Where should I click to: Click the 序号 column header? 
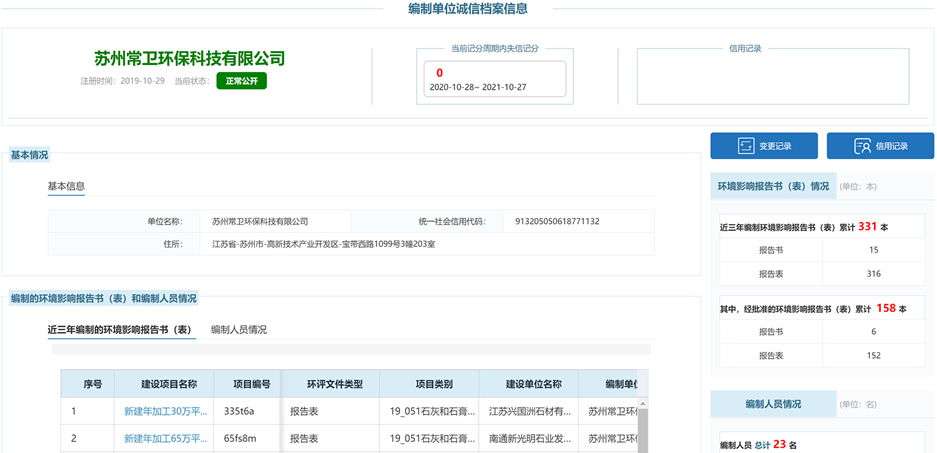pos(88,384)
